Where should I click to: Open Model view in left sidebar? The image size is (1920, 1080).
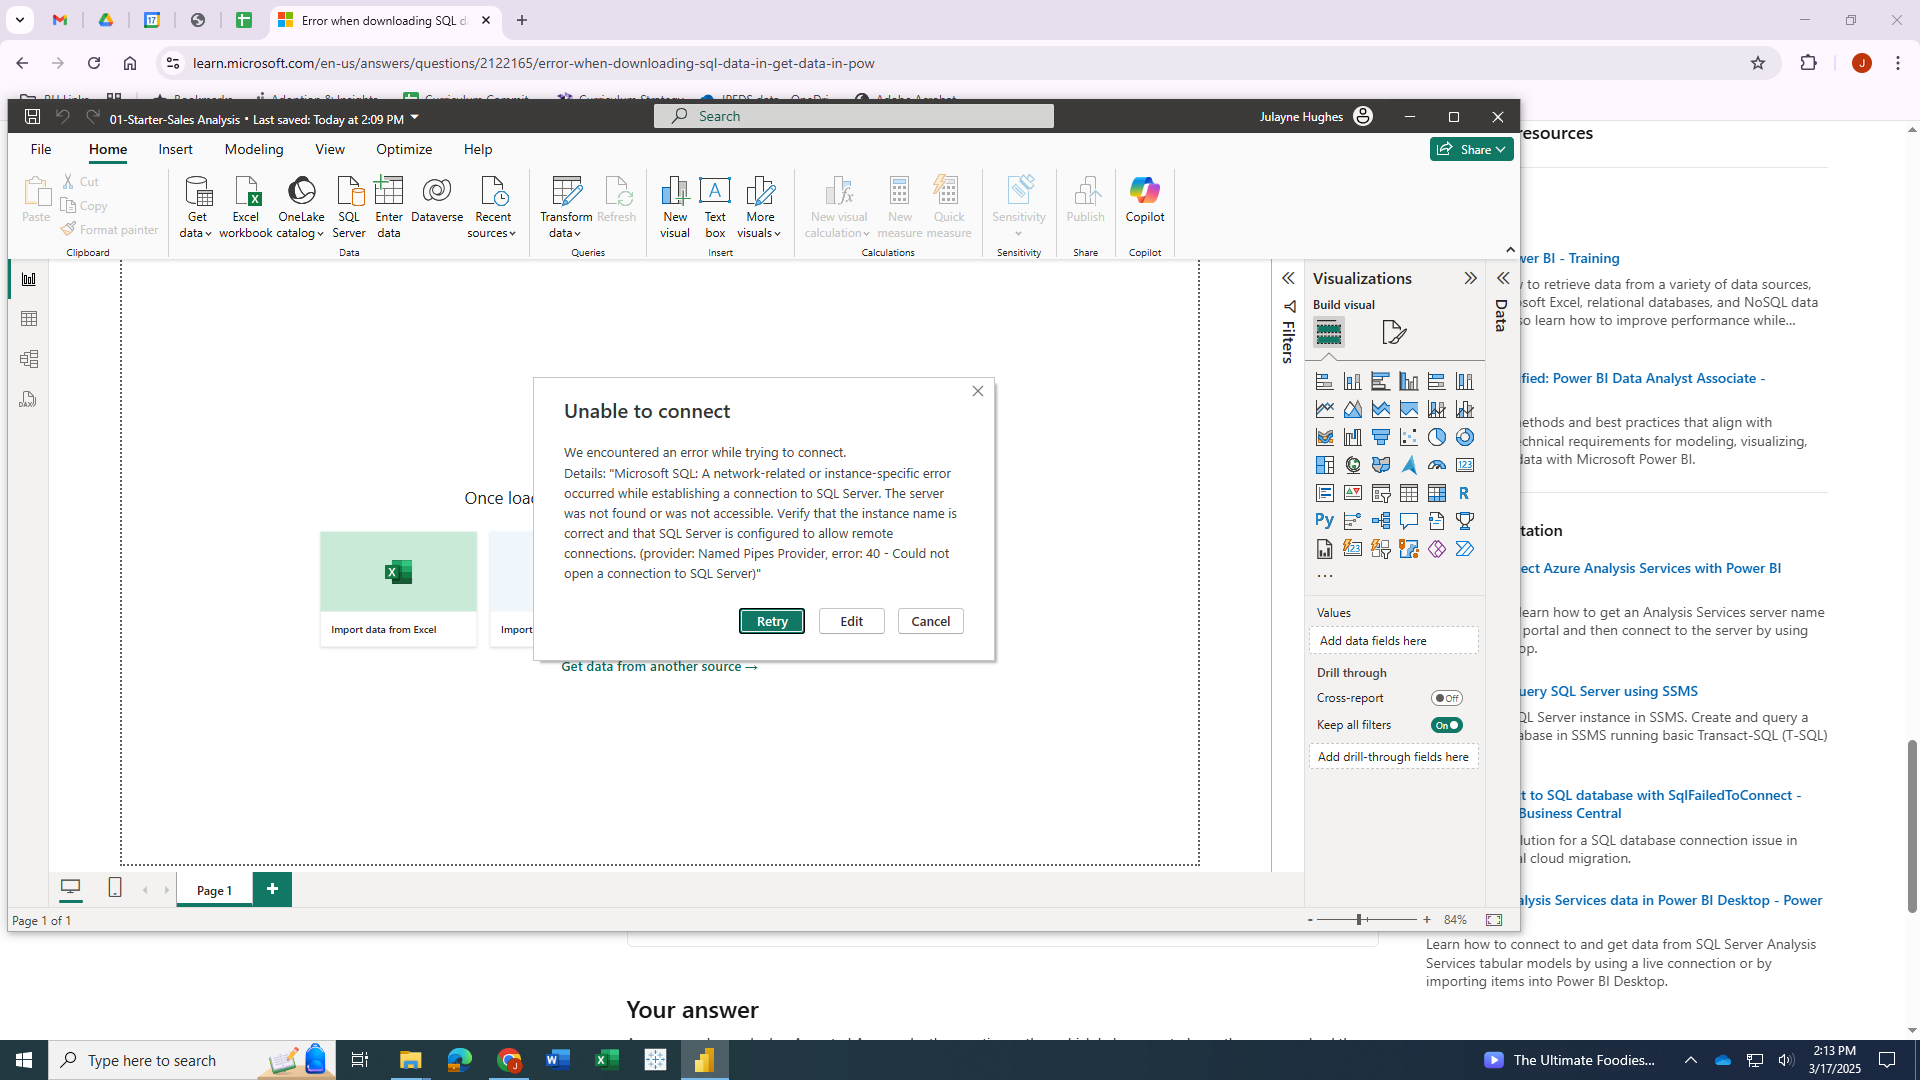29,359
